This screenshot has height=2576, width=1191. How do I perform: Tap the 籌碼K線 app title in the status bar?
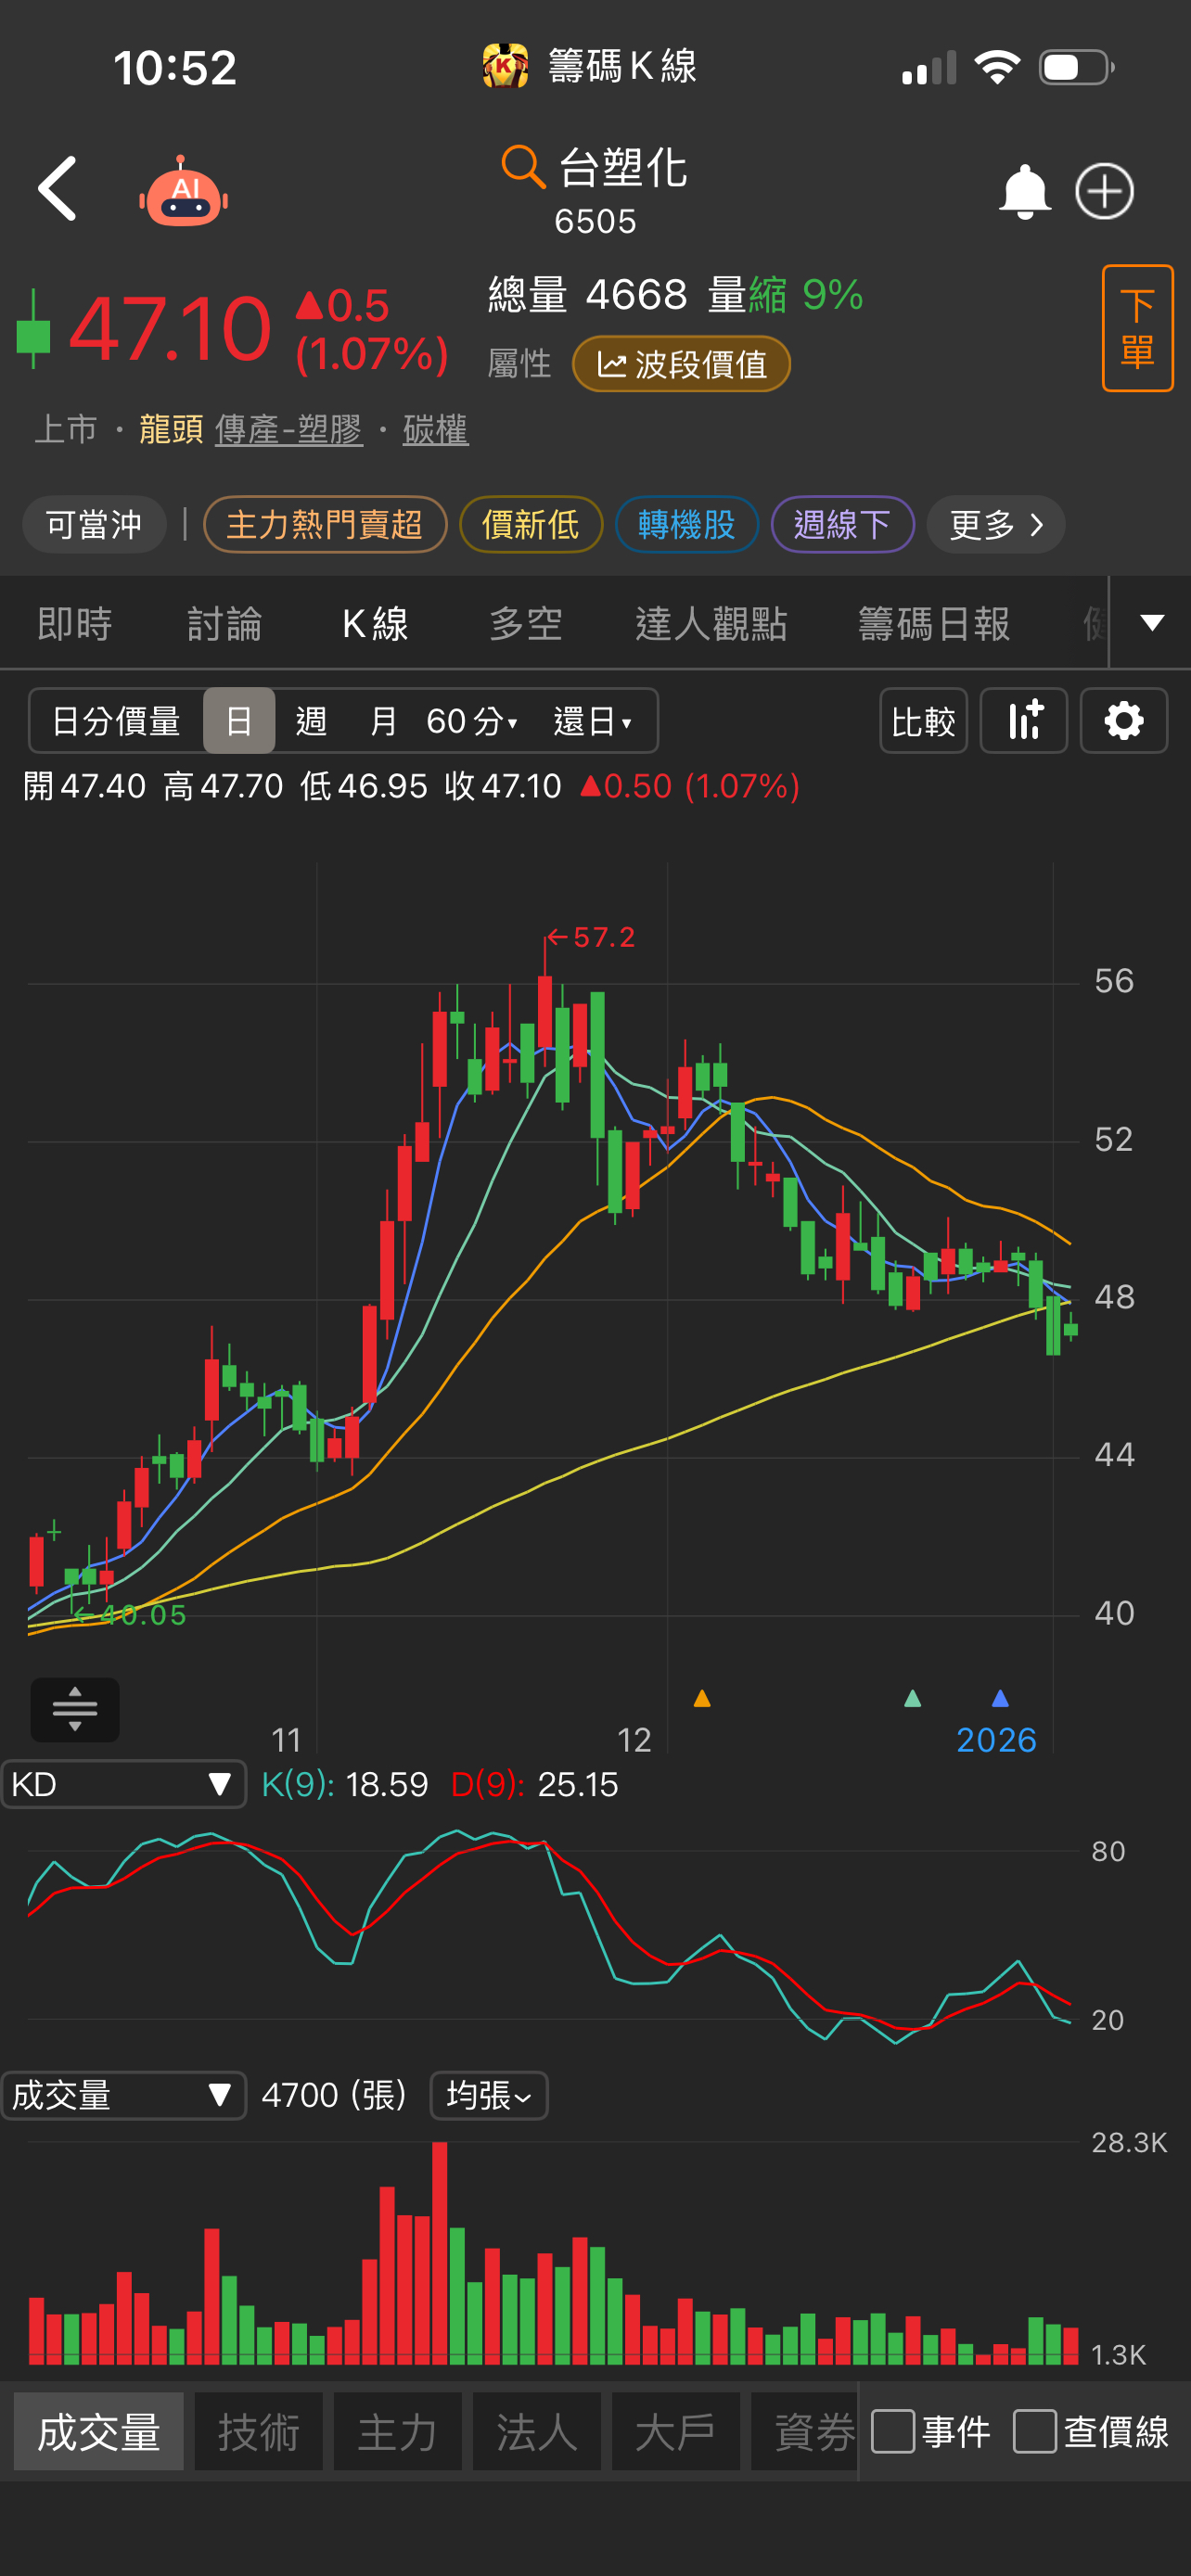click(621, 66)
